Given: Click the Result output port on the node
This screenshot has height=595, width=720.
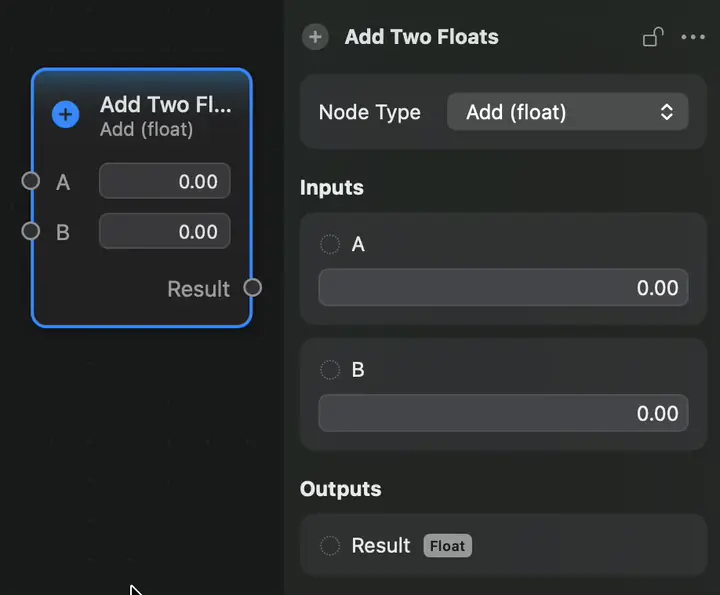Looking at the screenshot, I should 253,287.
